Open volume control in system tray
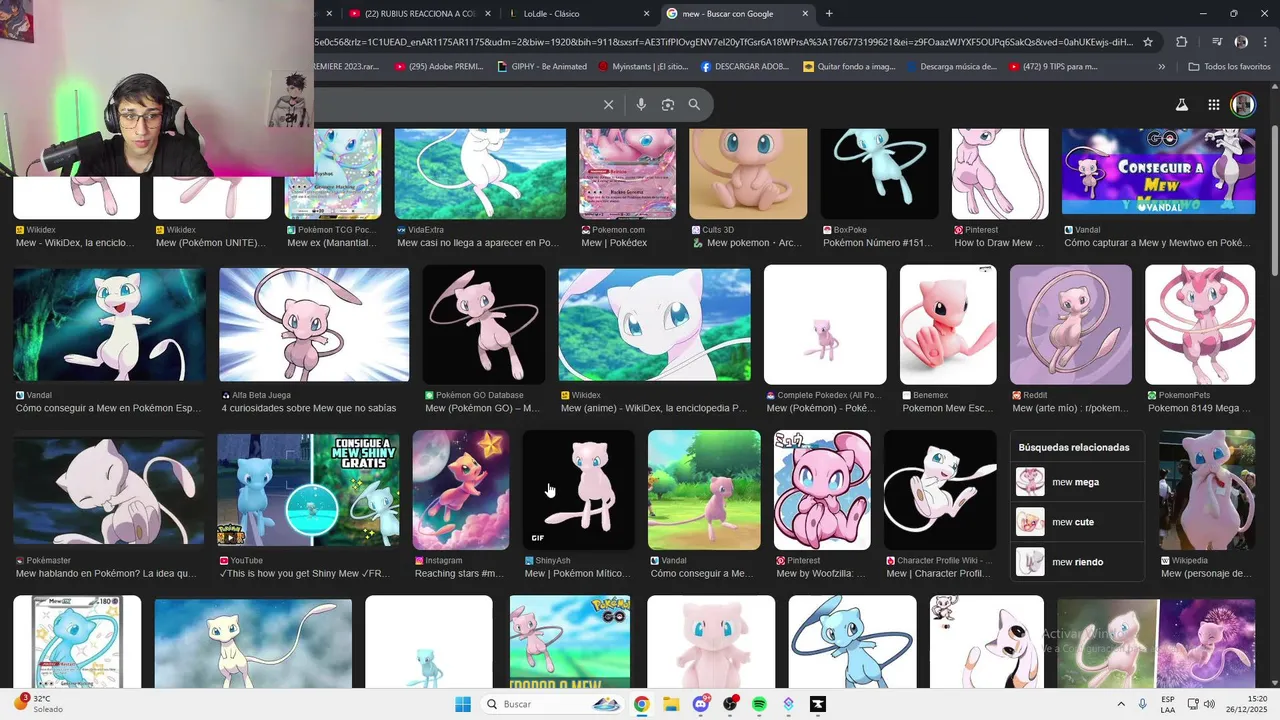 point(1208,704)
